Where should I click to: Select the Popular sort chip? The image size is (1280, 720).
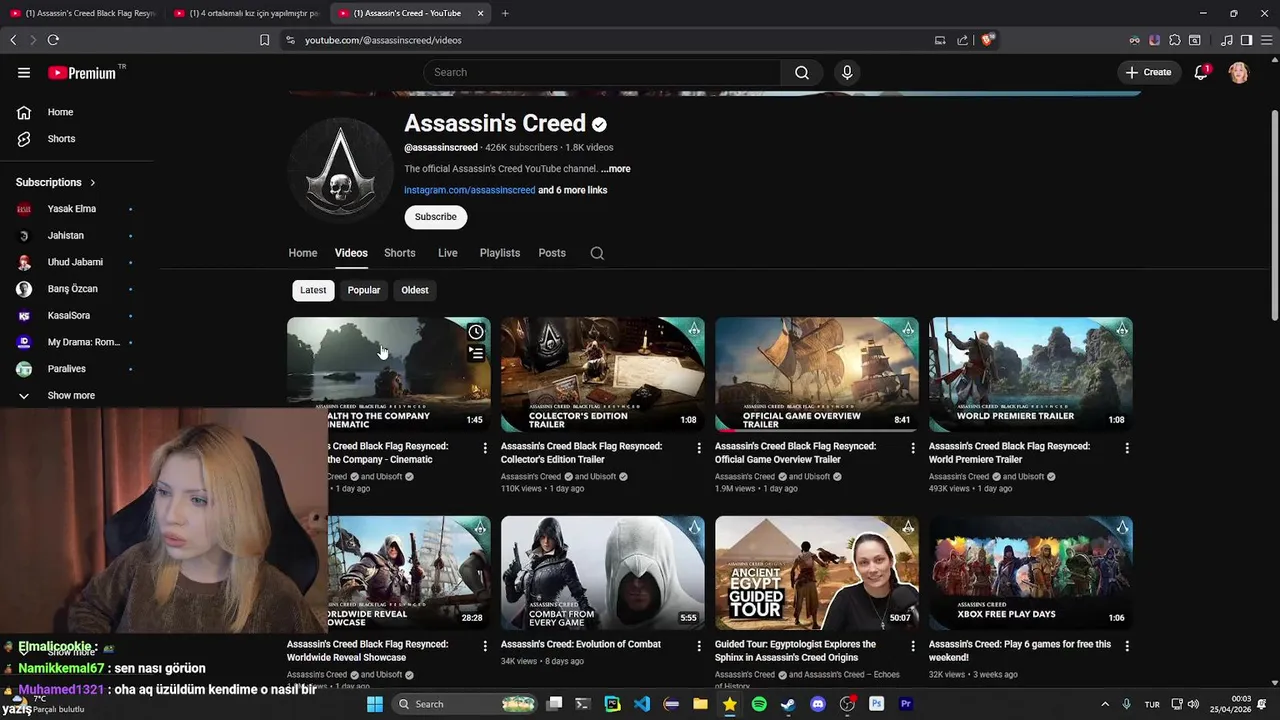364,290
